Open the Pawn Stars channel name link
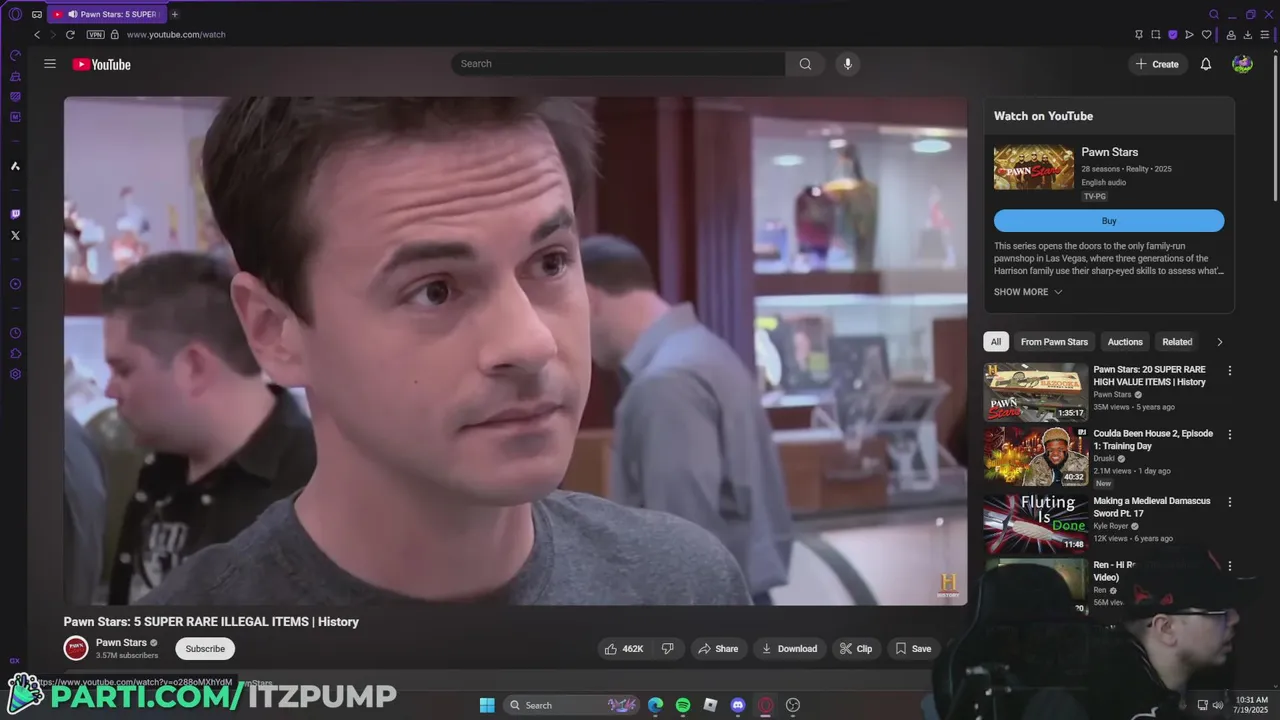1280x720 pixels. pyautogui.click(x=121, y=643)
